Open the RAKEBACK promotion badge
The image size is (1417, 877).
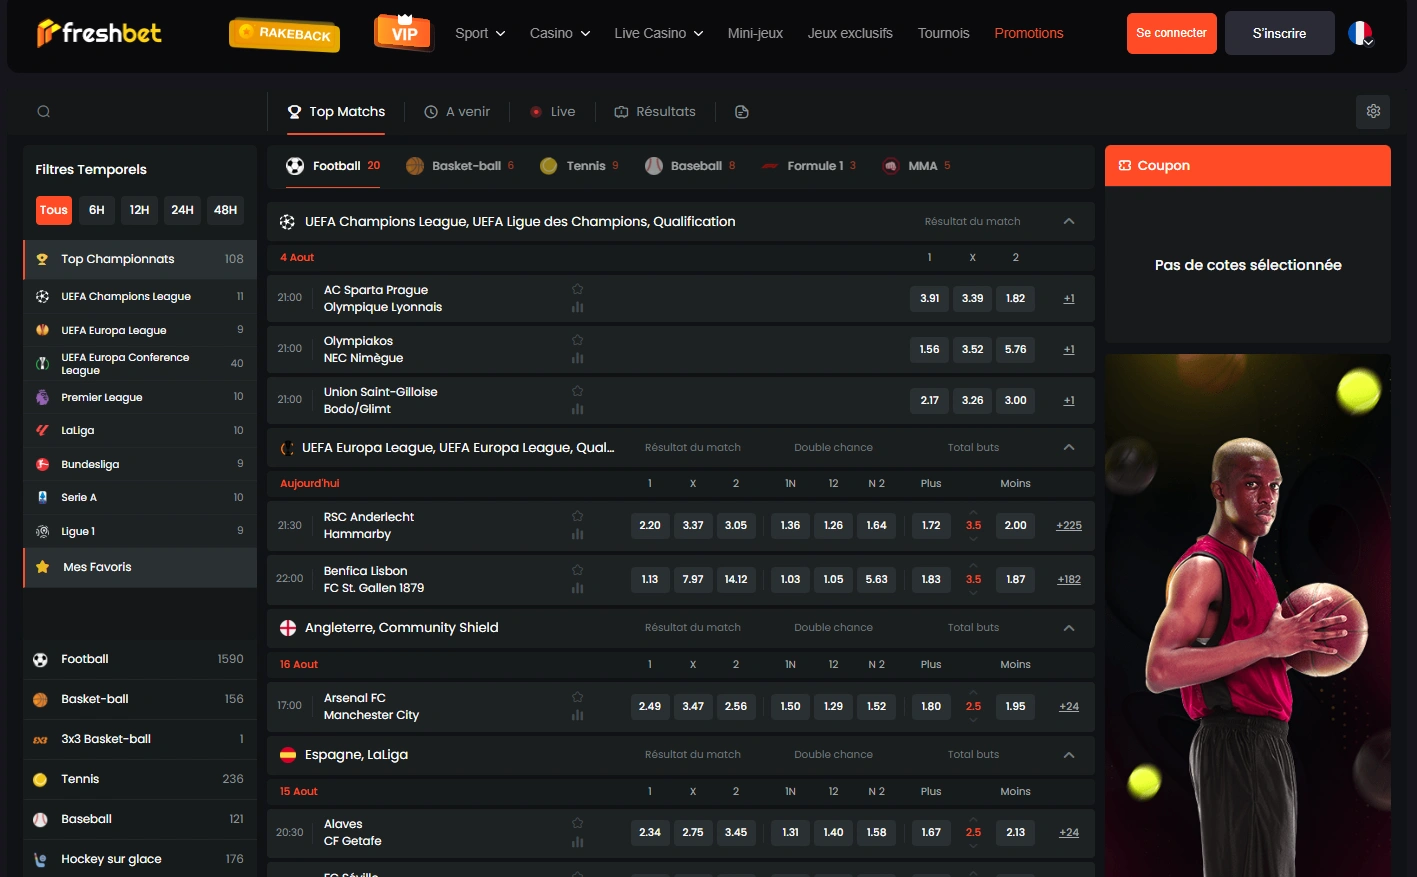[285, 34]
